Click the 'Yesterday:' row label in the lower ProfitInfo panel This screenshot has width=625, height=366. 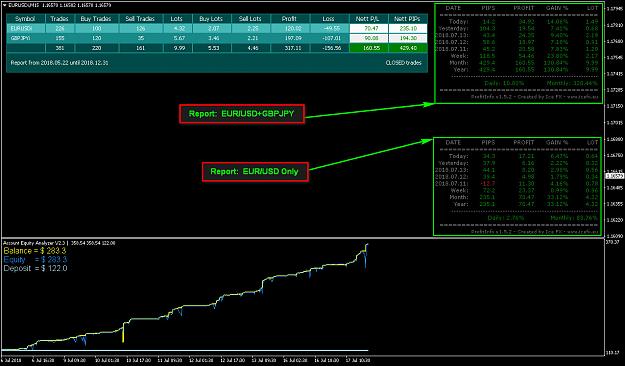click(x=454, y=163)
